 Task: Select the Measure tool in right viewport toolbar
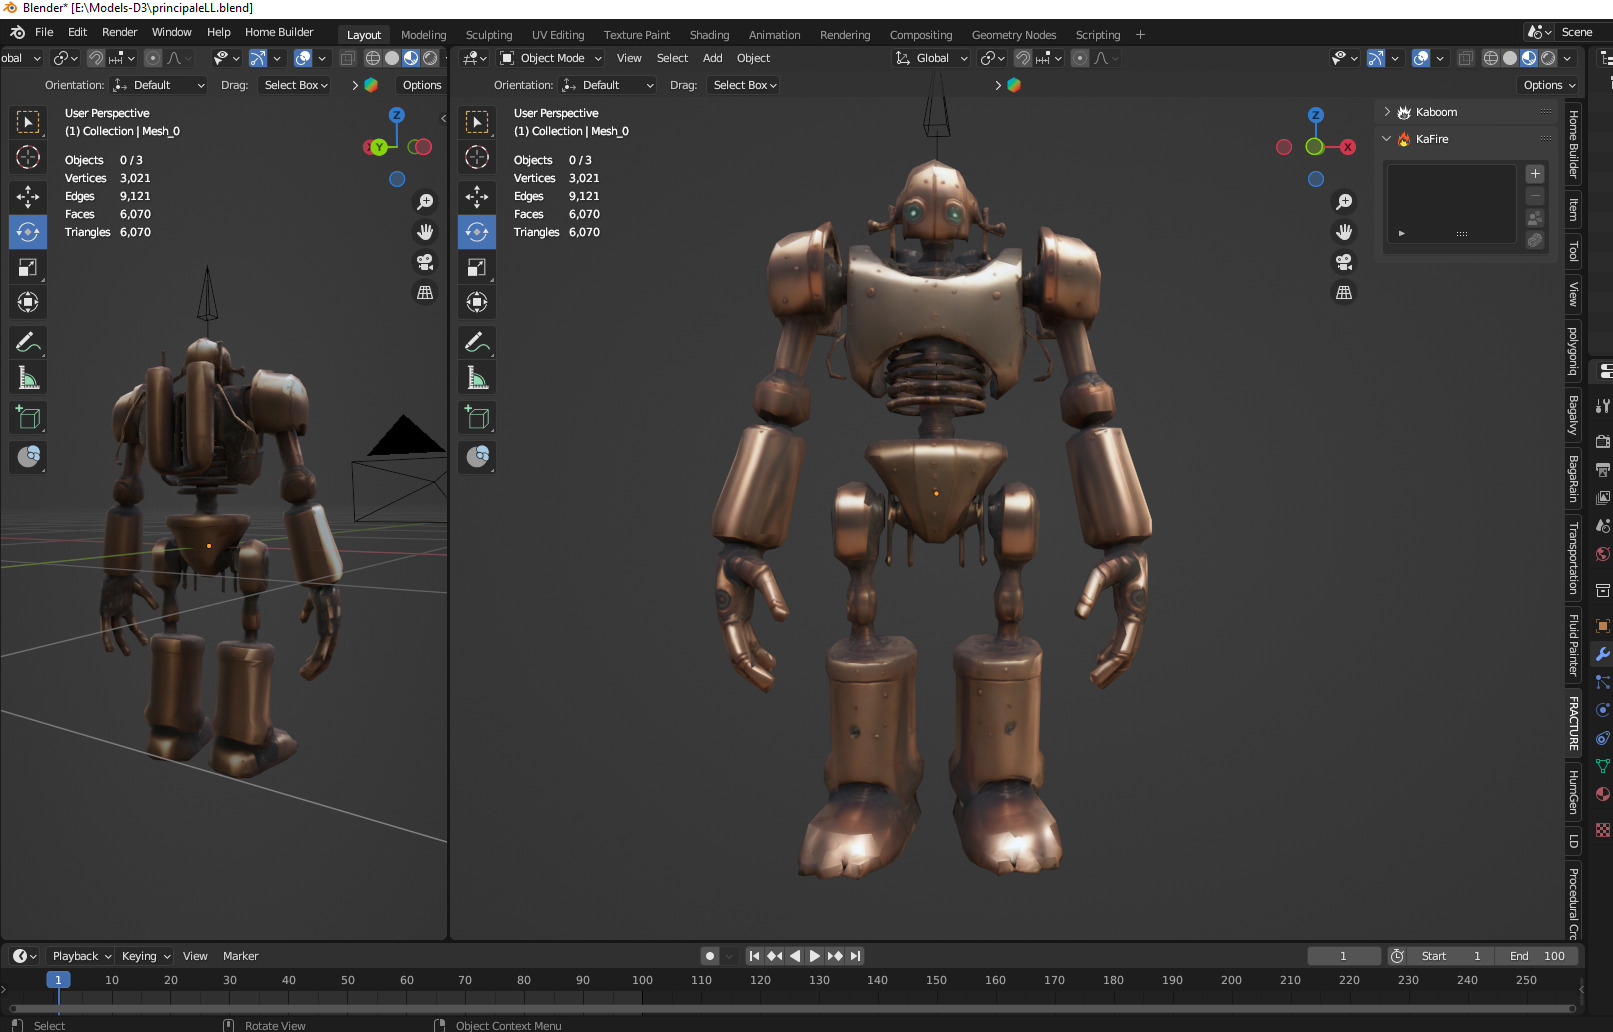[477, 378]
